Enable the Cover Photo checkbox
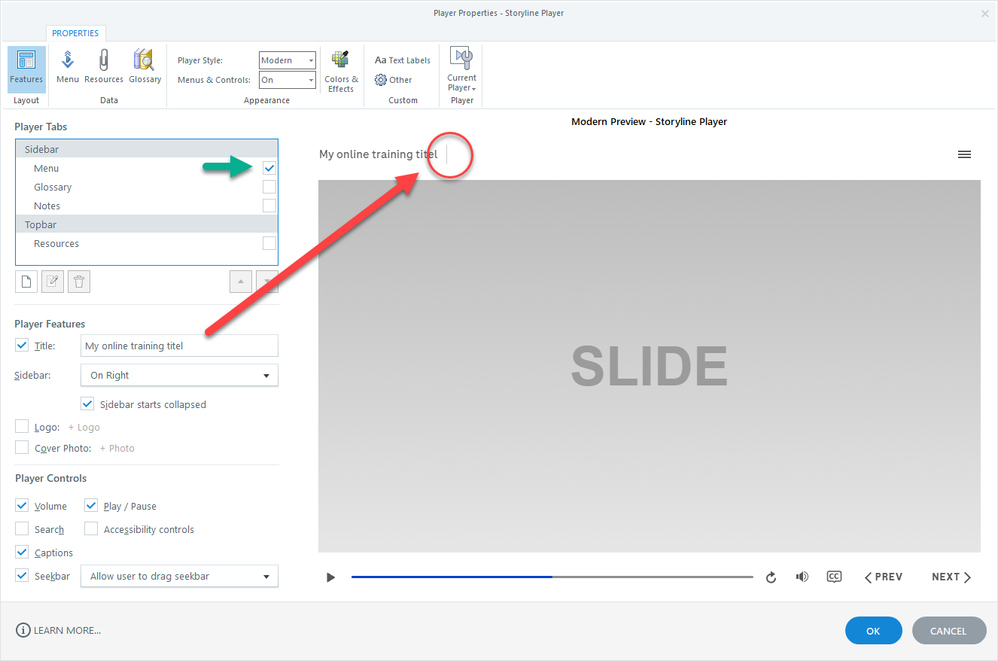The image size is (998, 661). click(x=22, y=447)
